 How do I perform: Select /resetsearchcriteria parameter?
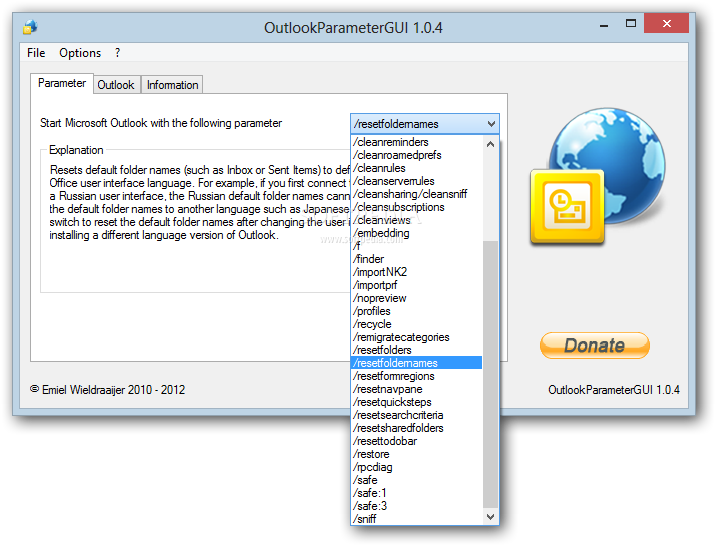(x=416, y=415)
